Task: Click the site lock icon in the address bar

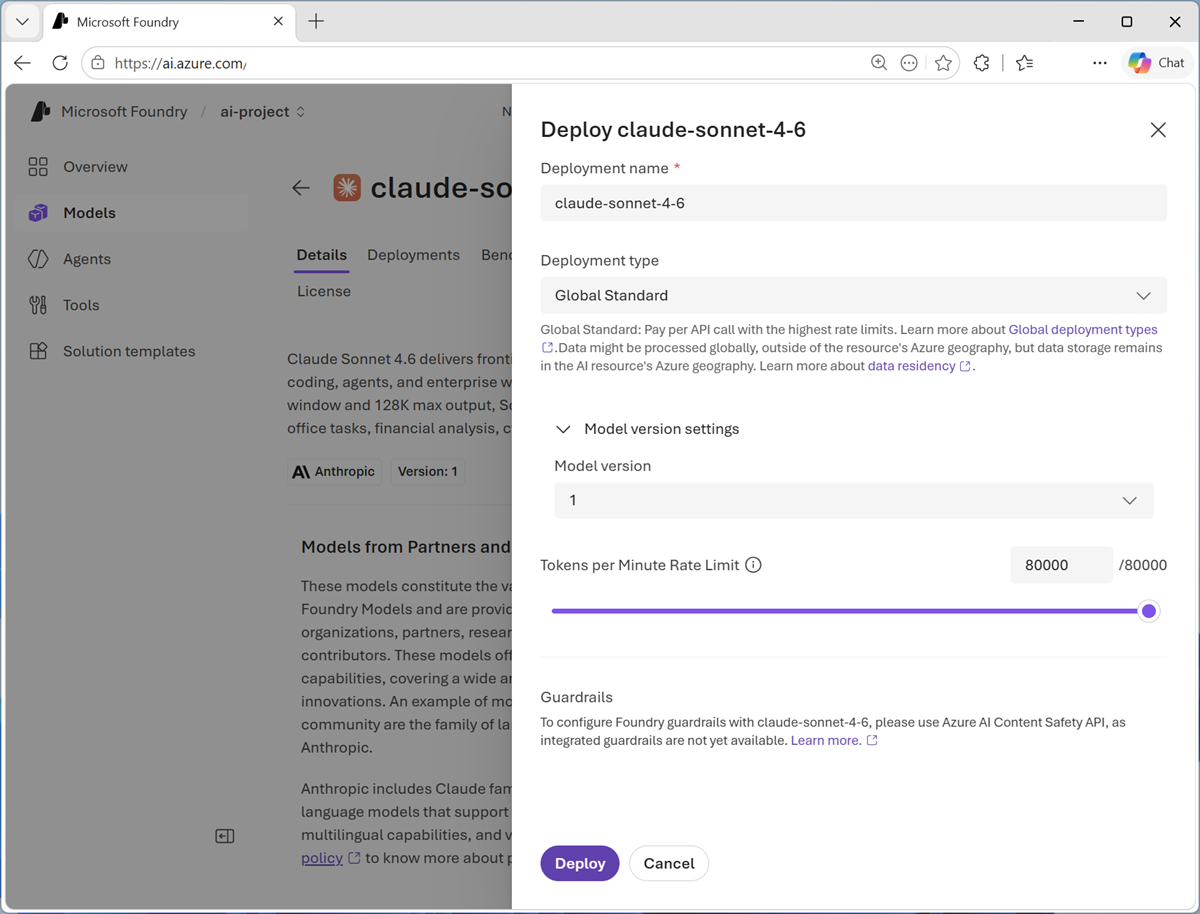Action: [97, 63]
